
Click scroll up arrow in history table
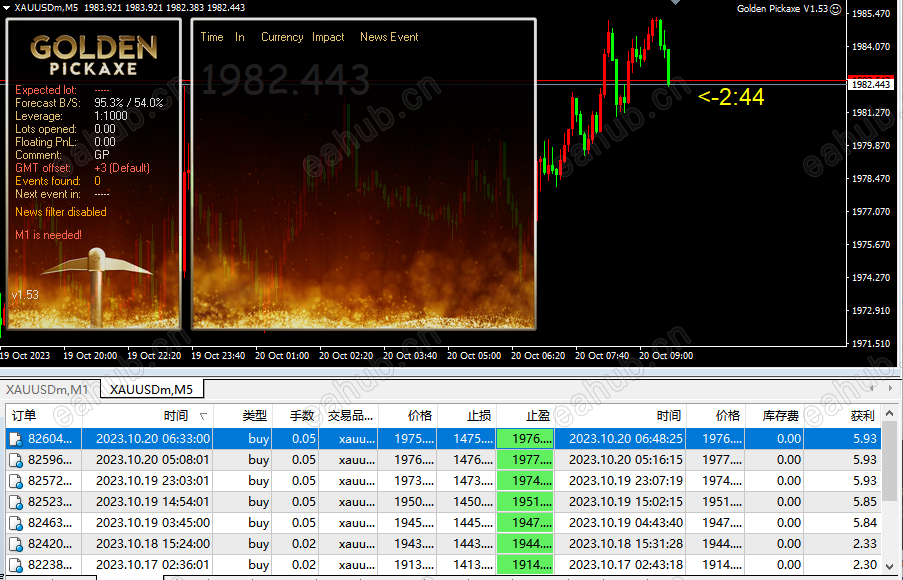[x=889, y=414]
